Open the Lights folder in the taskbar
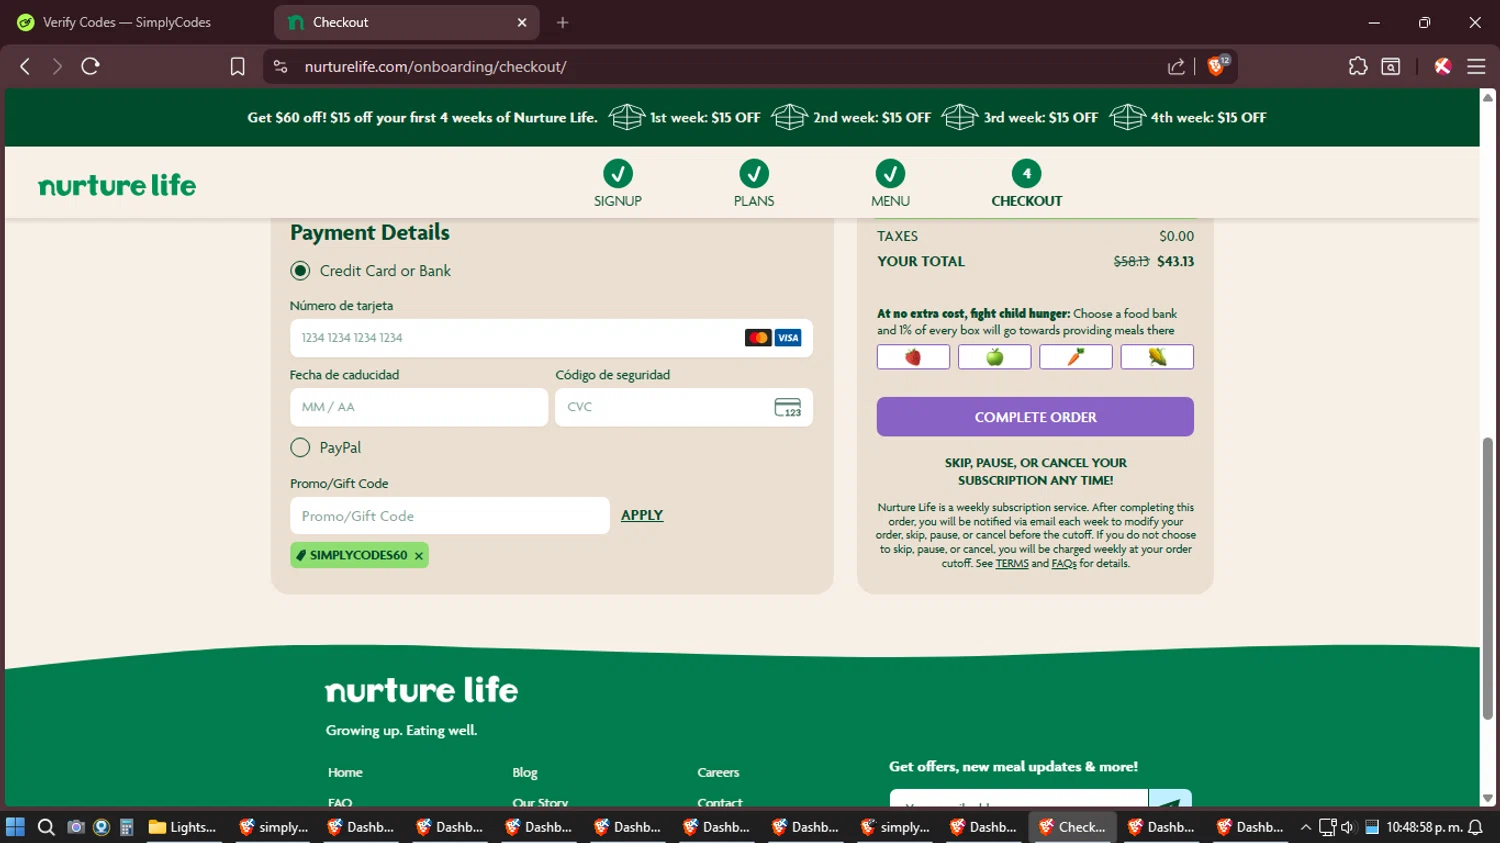Screen dimensions: 1500x843 [183, 827]
